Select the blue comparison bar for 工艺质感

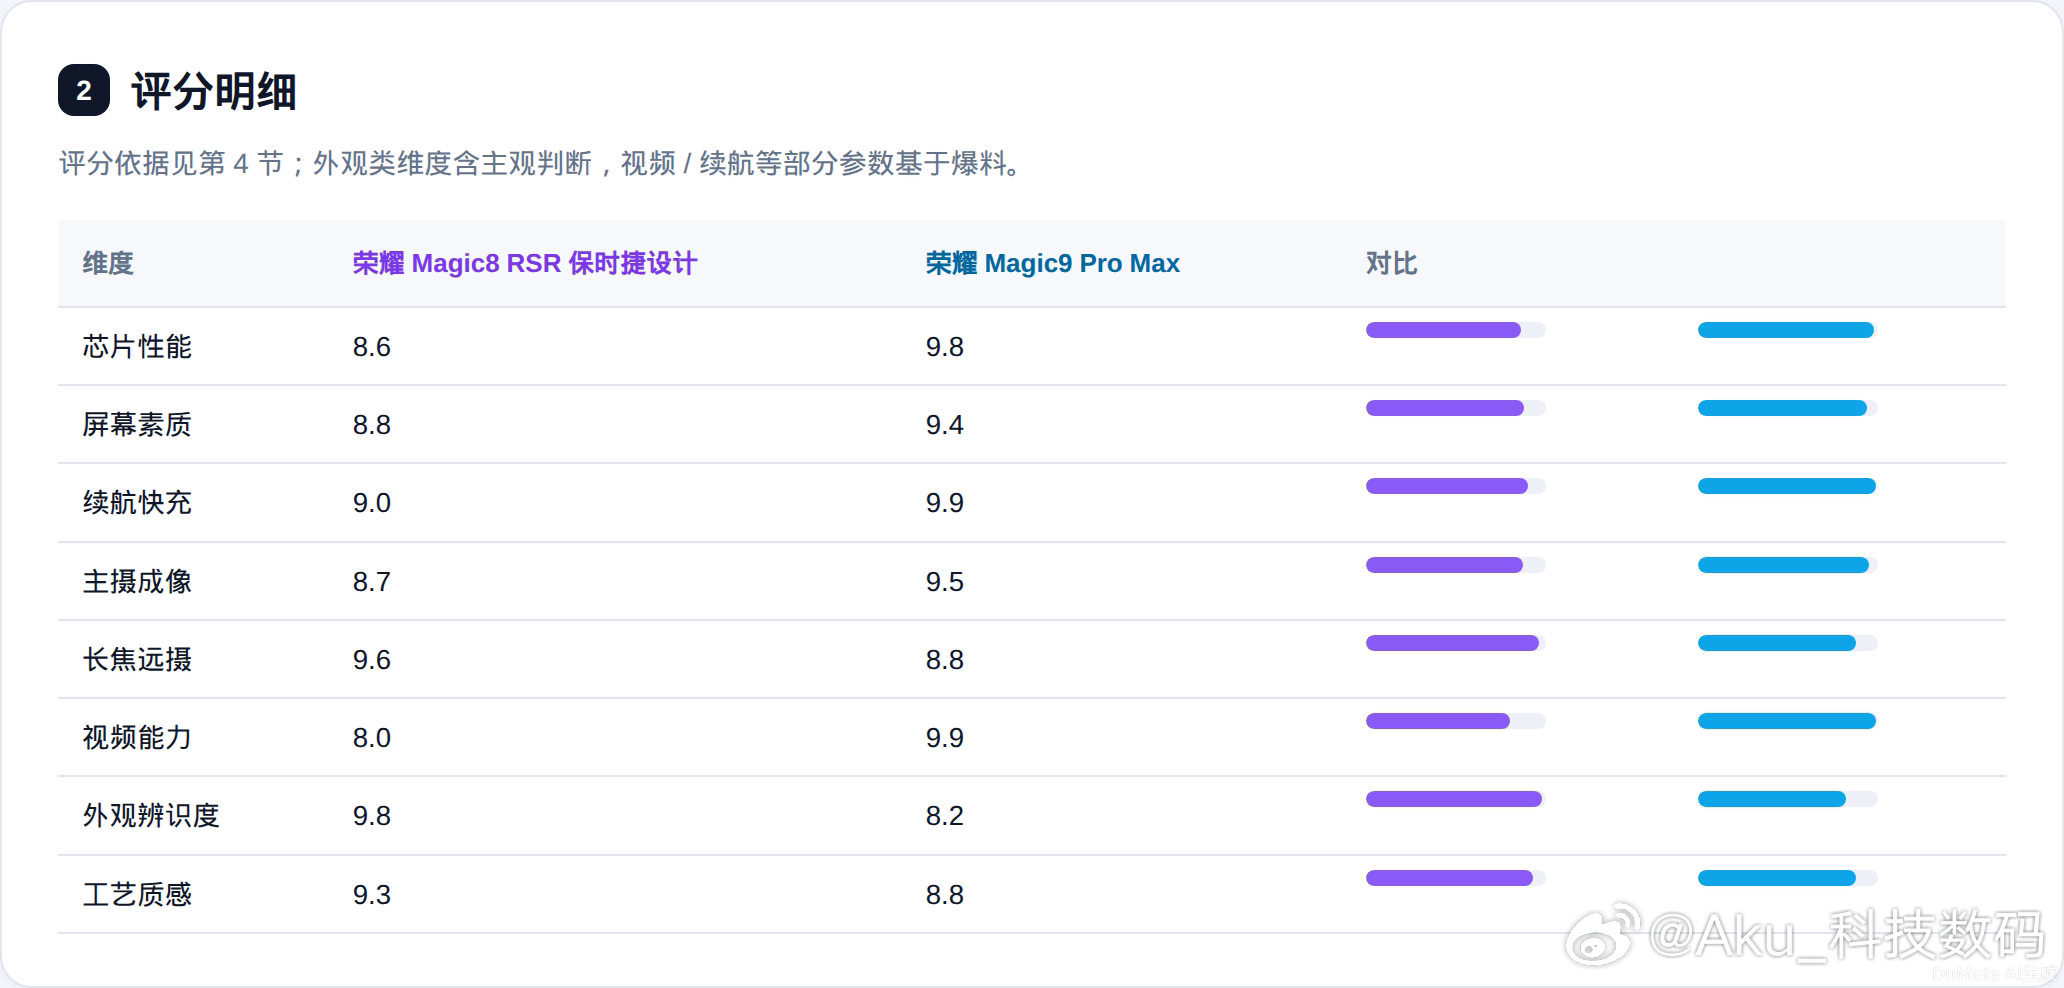coord(1777,878)
